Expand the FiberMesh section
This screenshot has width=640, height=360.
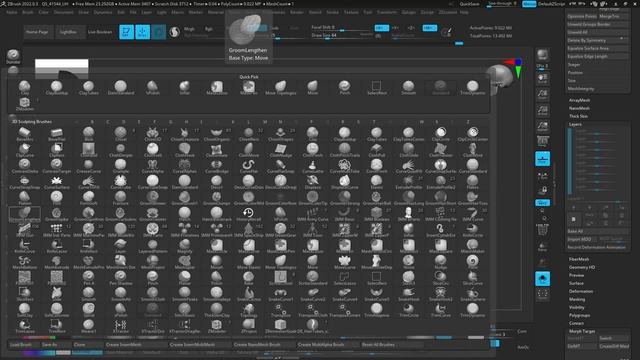tap(579, 259)
